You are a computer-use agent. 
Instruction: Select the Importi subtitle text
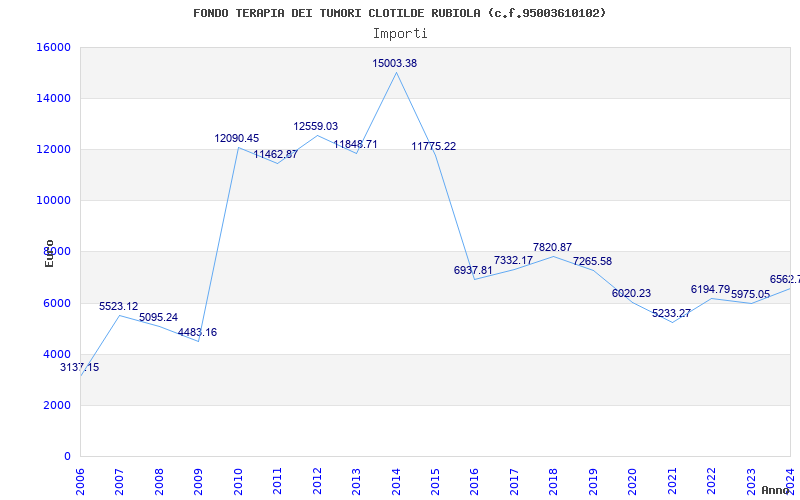[x=400, y=34]
